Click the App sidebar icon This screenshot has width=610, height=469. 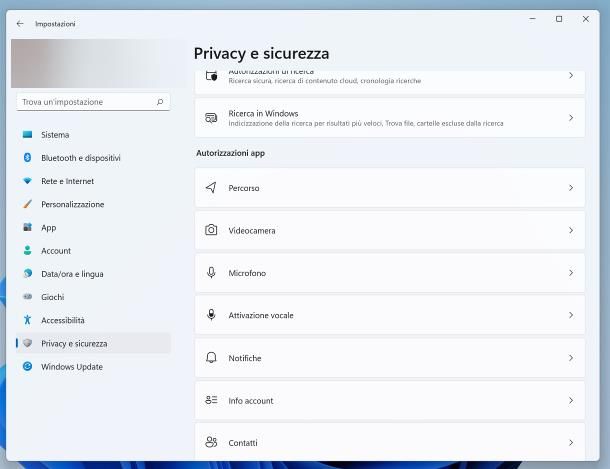tap(27, 227)
